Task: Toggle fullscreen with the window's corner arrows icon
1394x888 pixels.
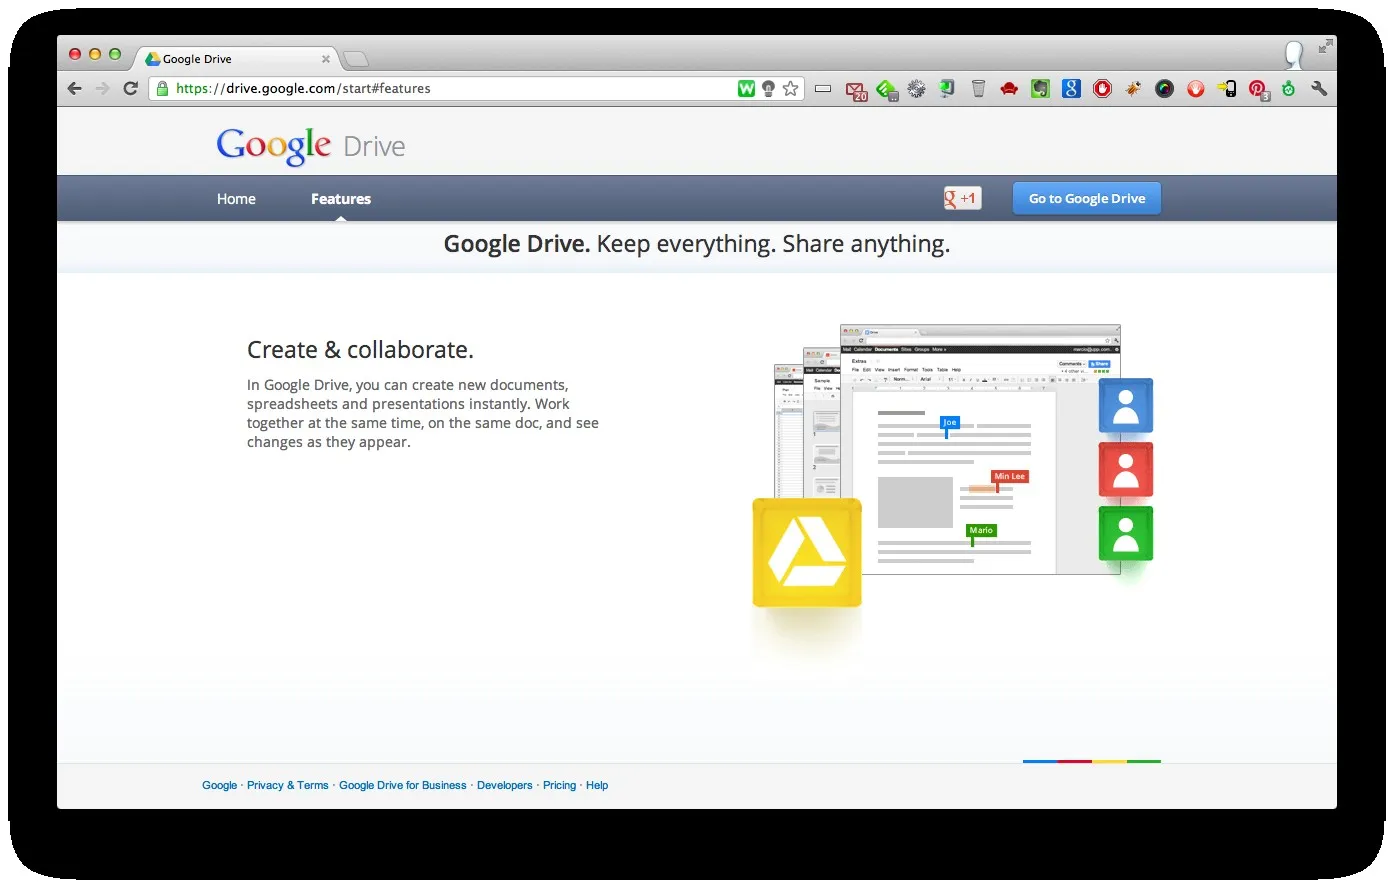Action: tap(1325, 46)
